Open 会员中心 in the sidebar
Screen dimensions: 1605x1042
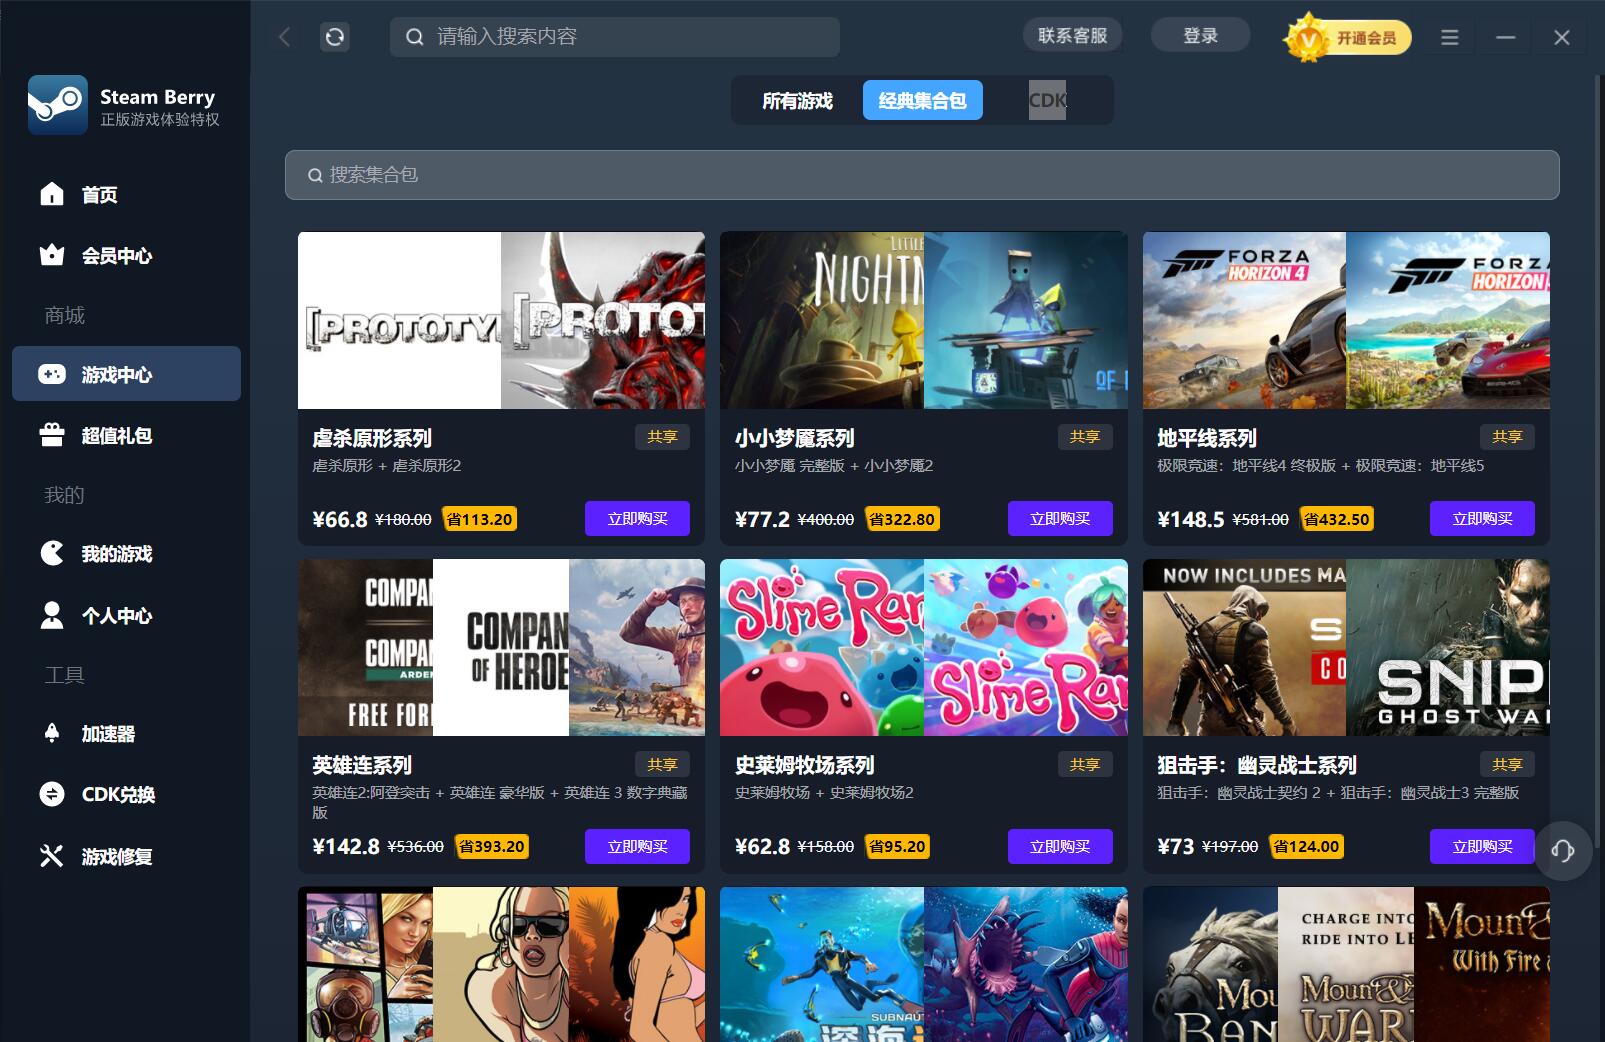pyautogui.click(x=126, y=255)
